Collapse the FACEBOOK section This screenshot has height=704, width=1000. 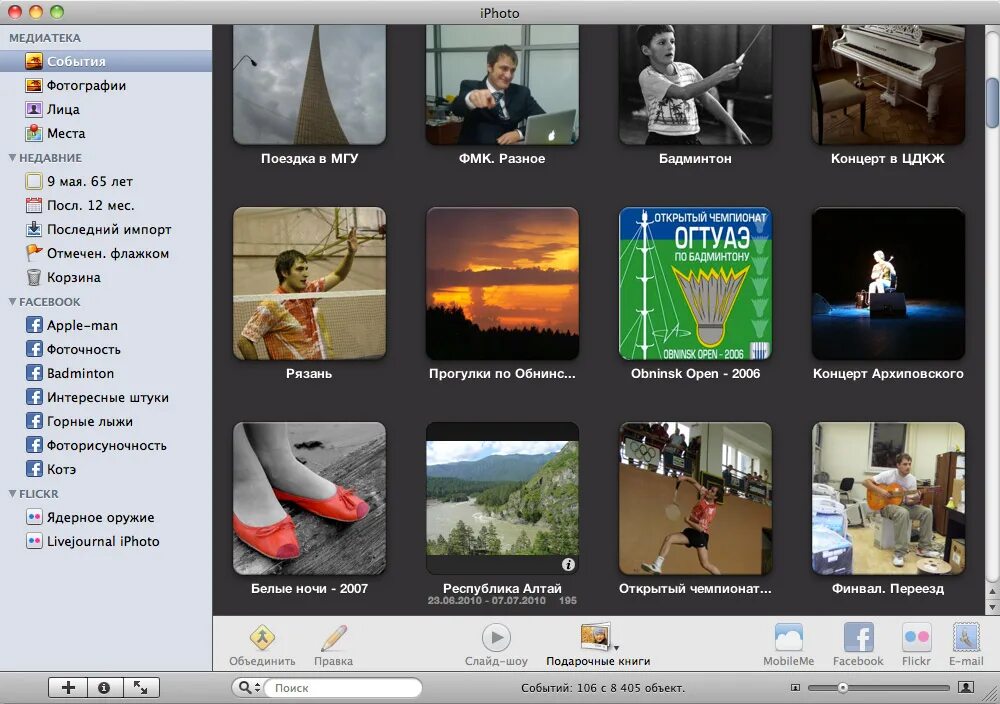12,302
